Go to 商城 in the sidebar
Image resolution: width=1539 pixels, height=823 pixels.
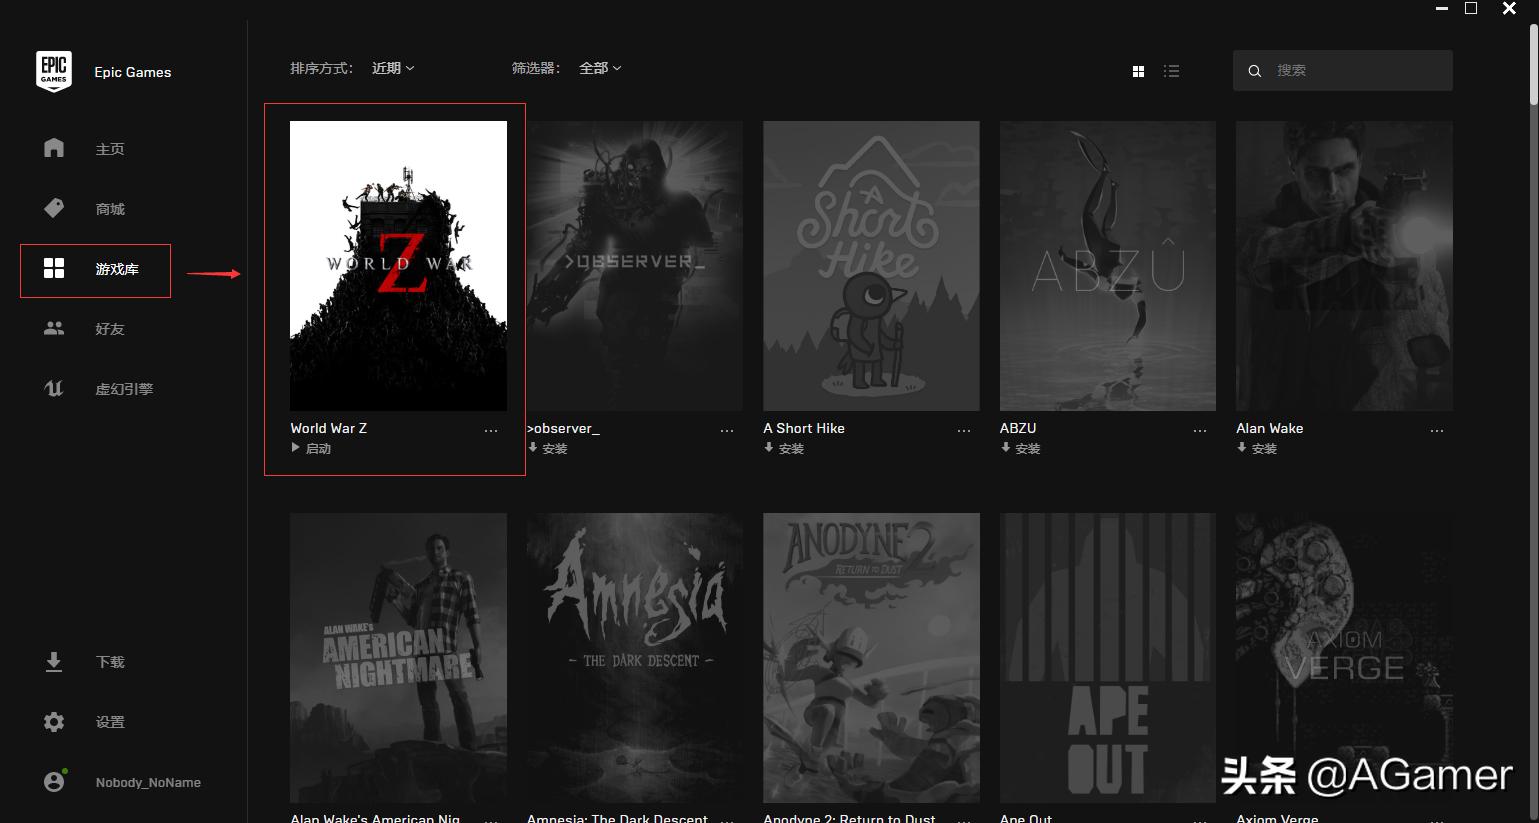pos(110,209)
